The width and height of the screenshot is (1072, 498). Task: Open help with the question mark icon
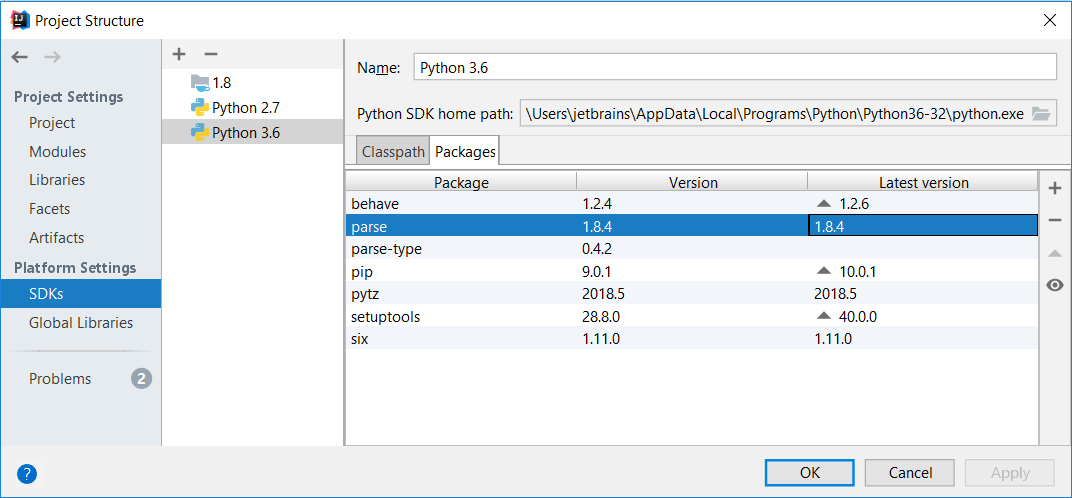27,473
